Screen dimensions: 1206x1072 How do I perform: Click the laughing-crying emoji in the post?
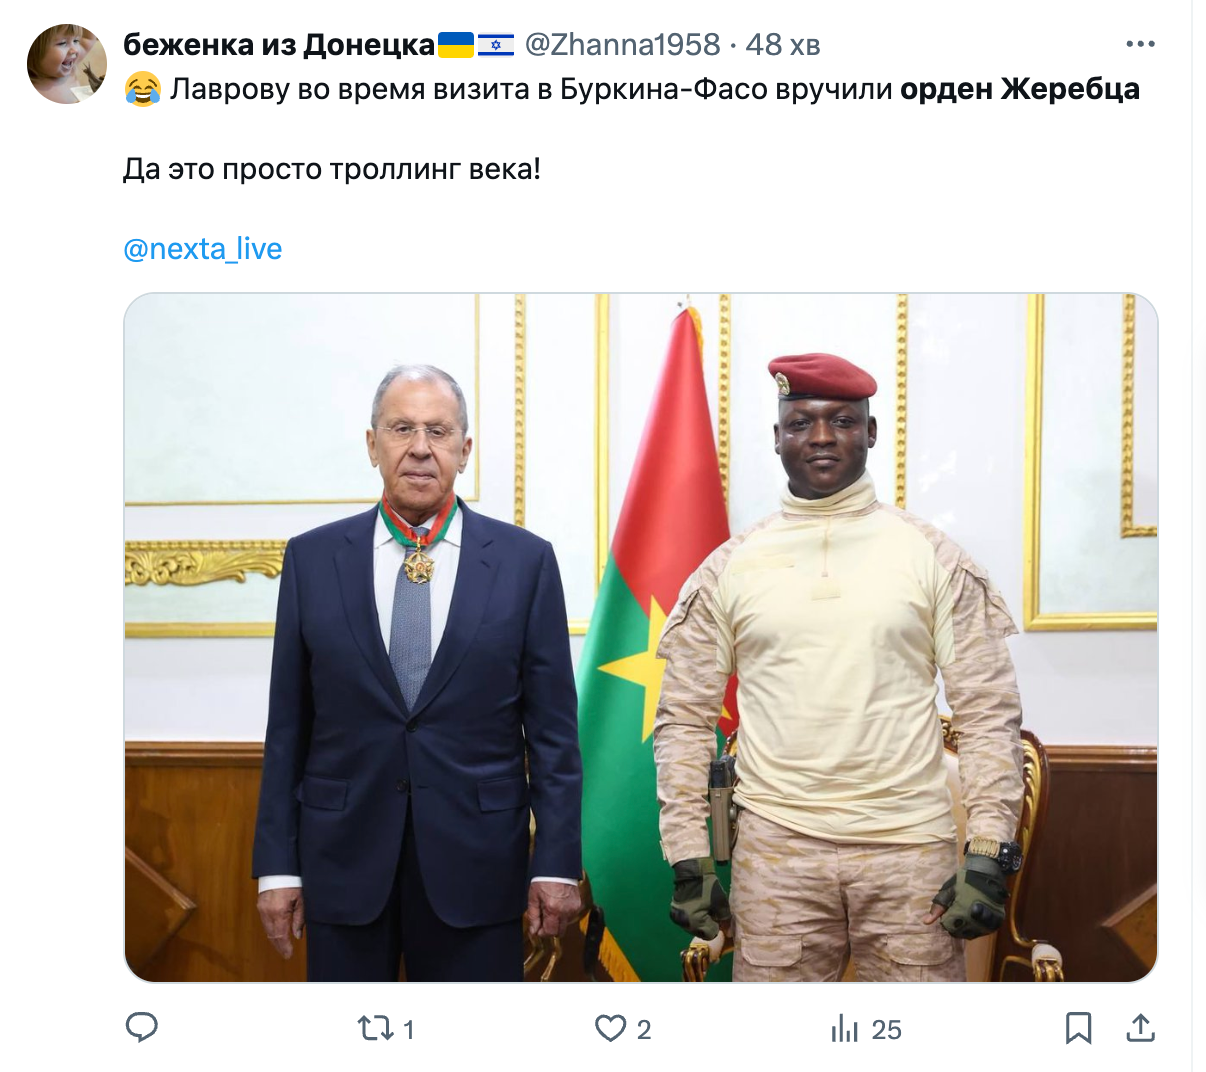[x=143, y=90]
